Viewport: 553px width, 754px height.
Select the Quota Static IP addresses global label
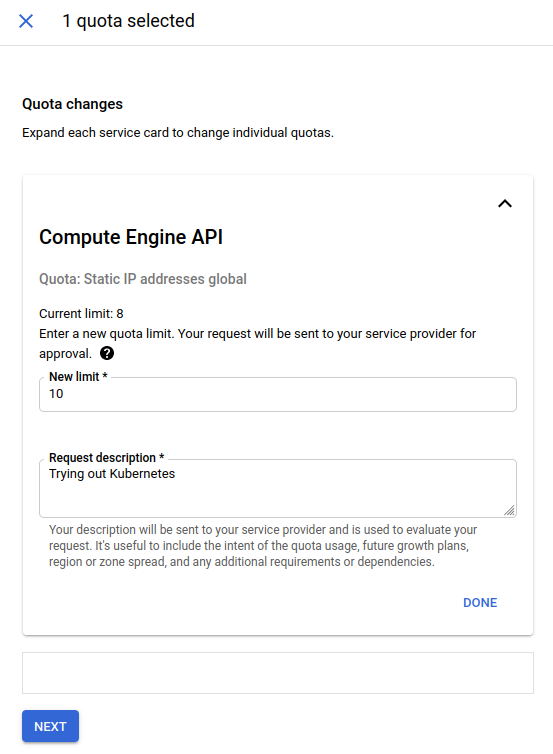[x=143, y=279]
